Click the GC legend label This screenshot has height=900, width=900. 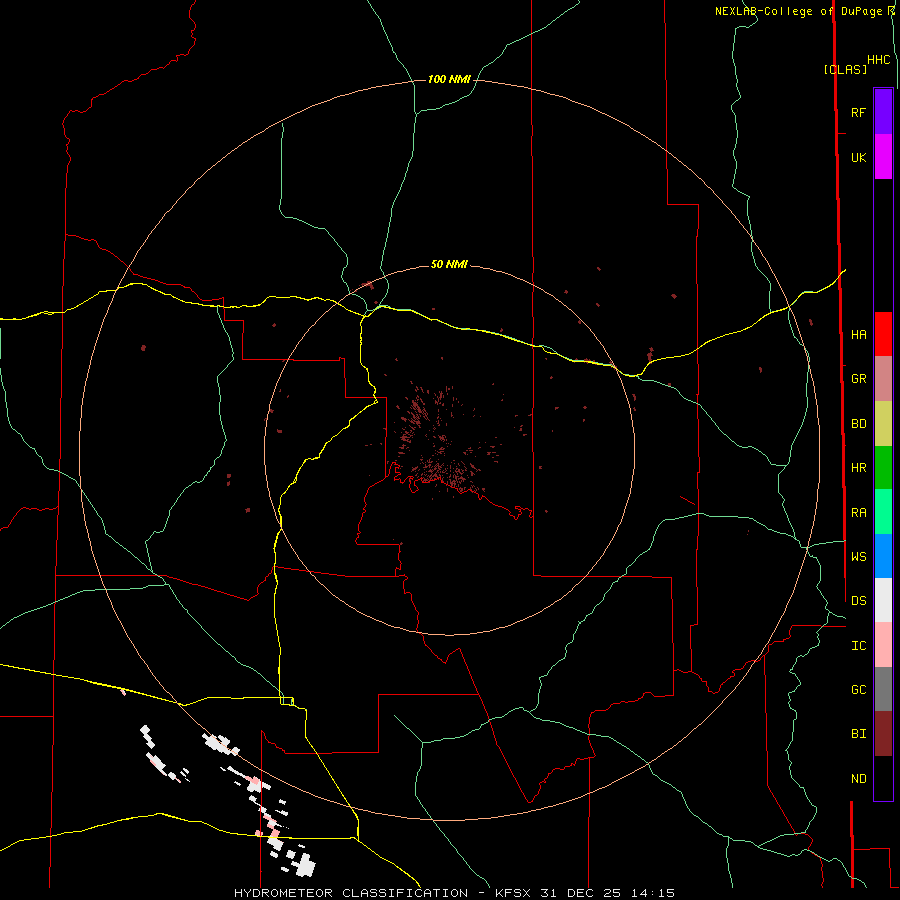coord(859,689)
